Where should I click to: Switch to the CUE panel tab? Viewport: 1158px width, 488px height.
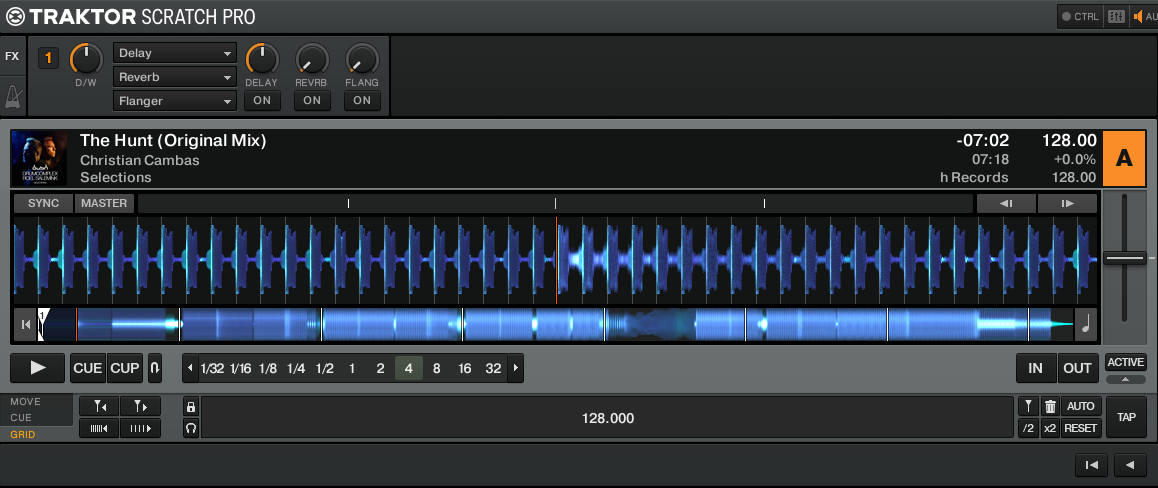(22, 418)
